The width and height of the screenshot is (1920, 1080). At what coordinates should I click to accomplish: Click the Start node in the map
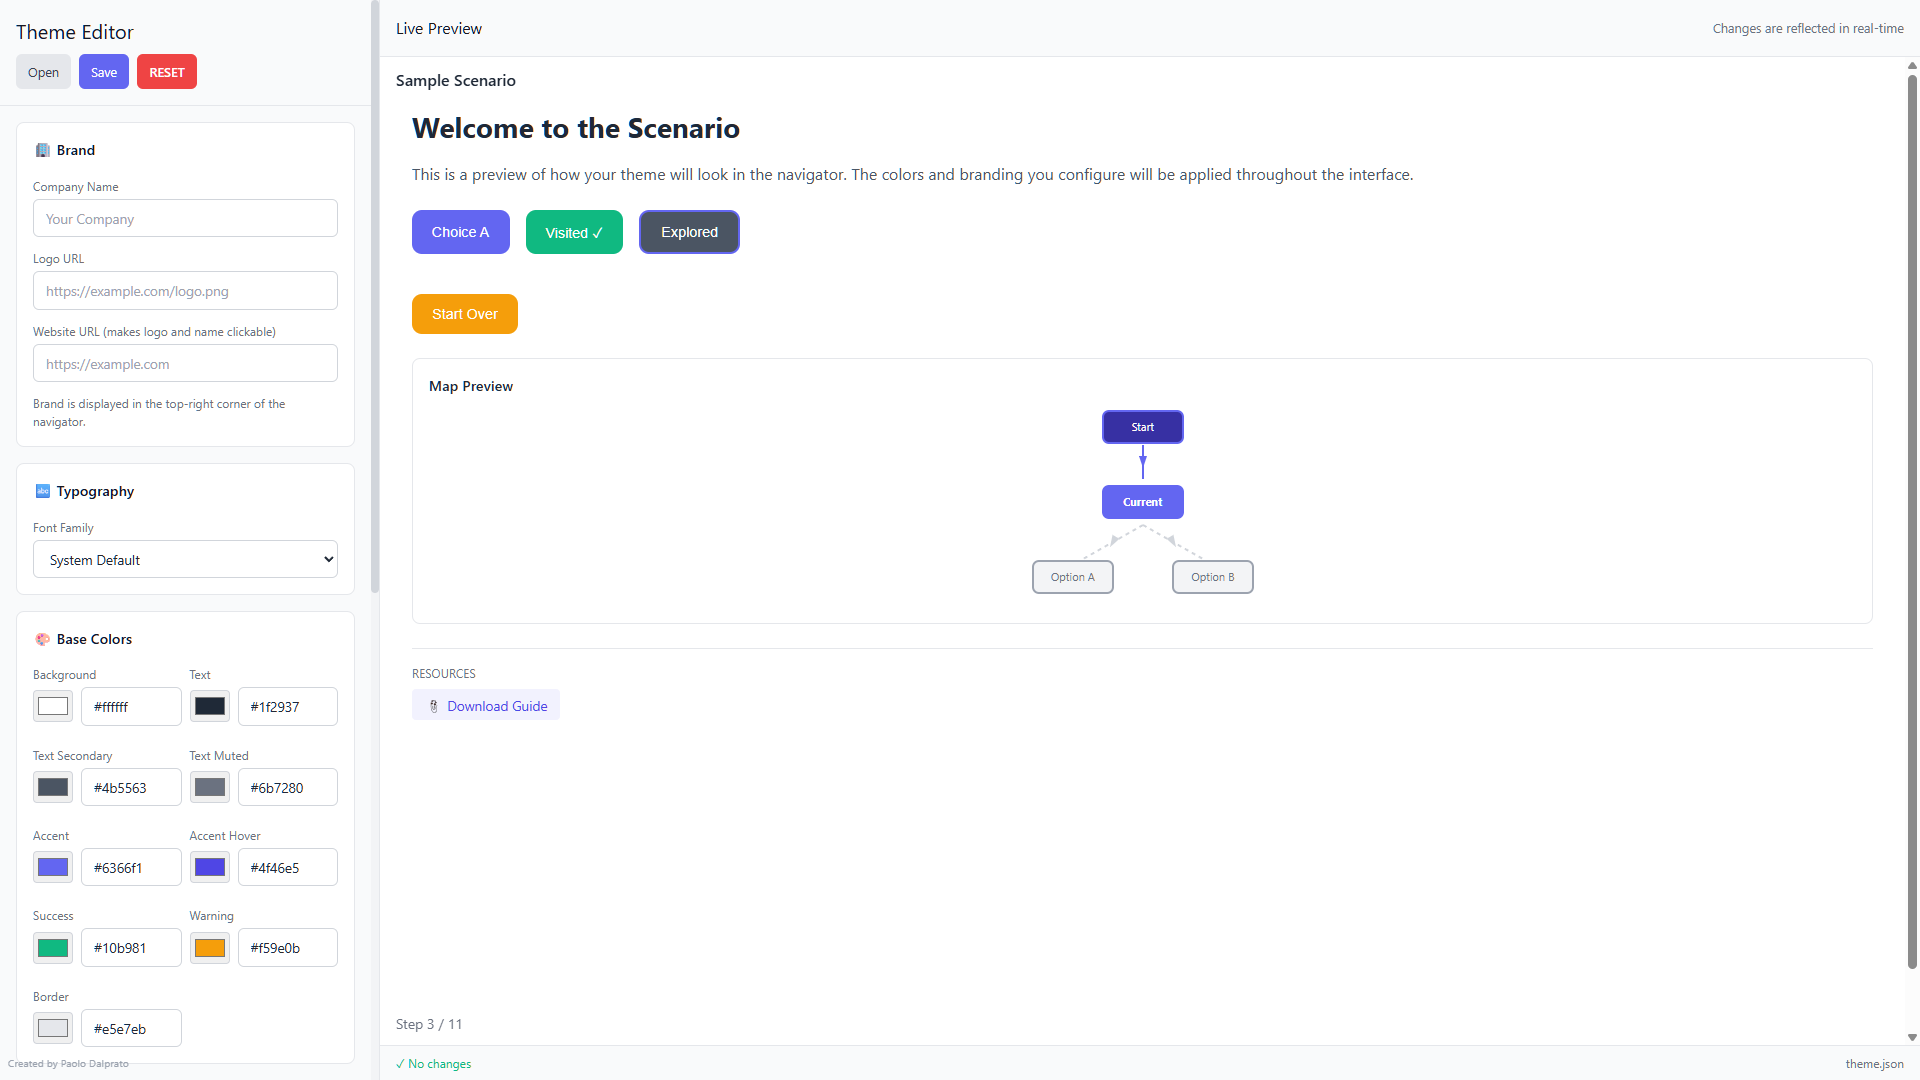coord(1142,427)
